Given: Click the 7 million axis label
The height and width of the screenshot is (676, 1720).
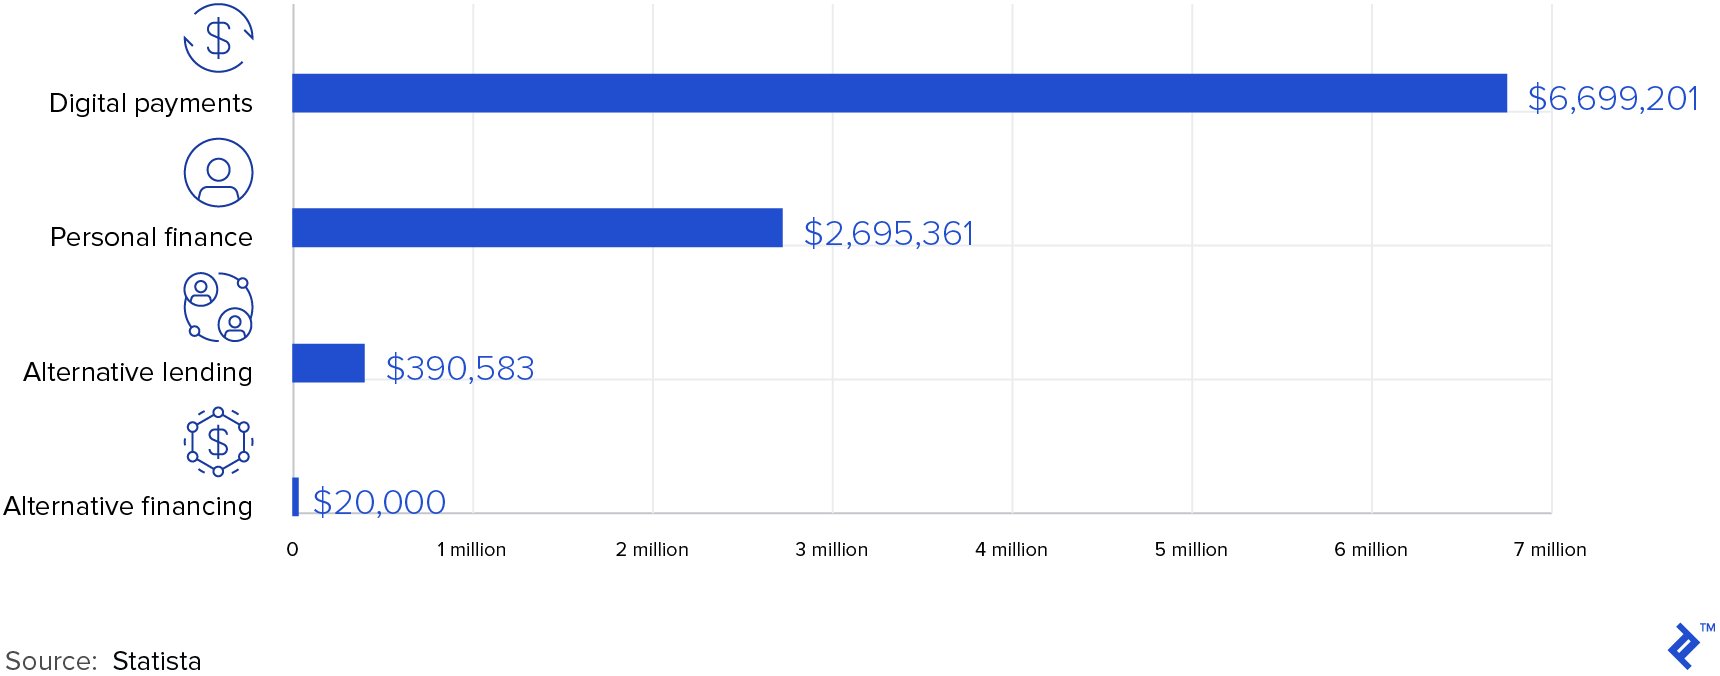Looking at the screenshot, I should [x=1550, y=550].
